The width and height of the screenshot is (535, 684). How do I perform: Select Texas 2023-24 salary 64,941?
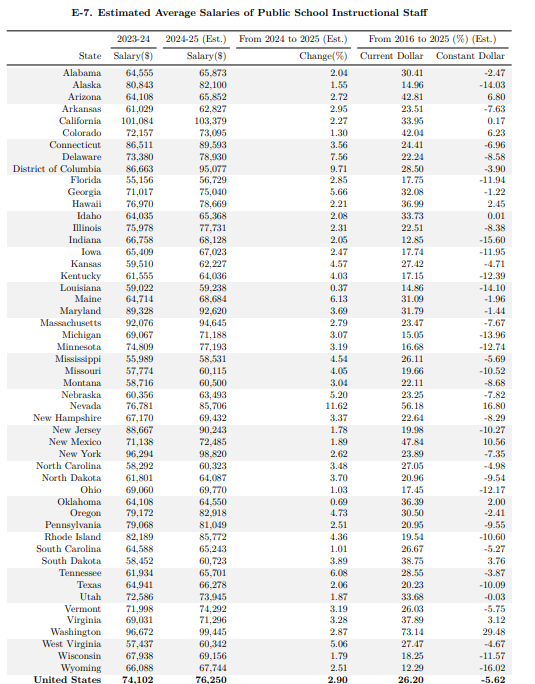pos(140,585)
